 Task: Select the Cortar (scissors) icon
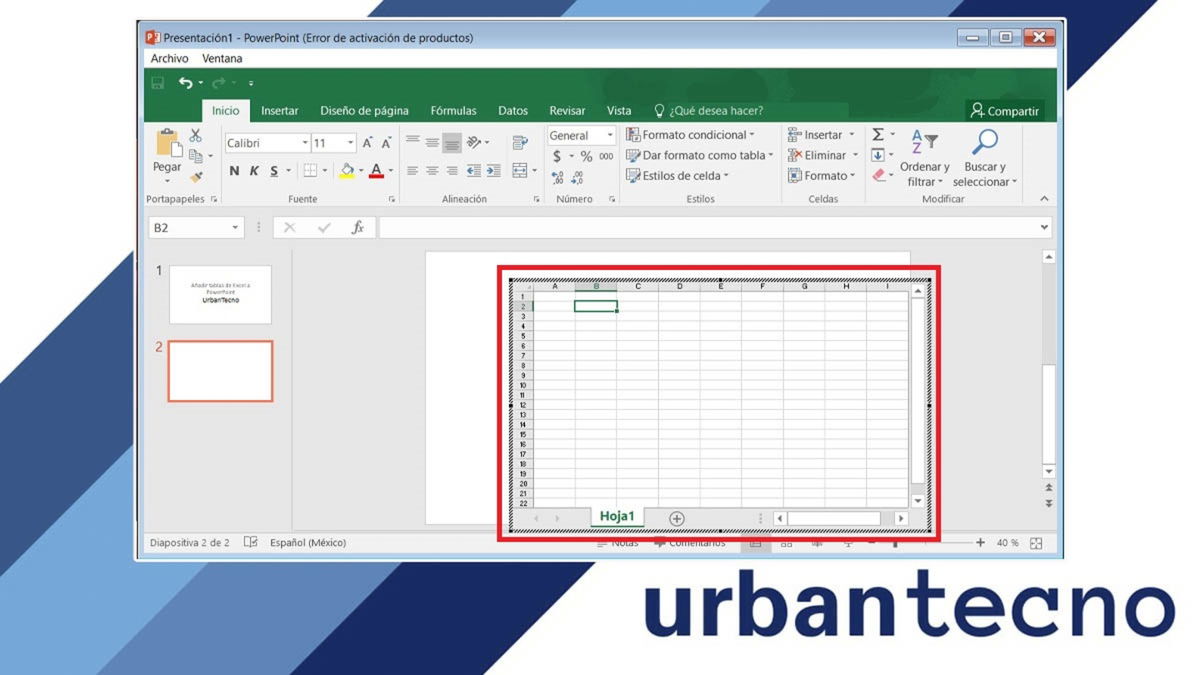tap(195, 134)
